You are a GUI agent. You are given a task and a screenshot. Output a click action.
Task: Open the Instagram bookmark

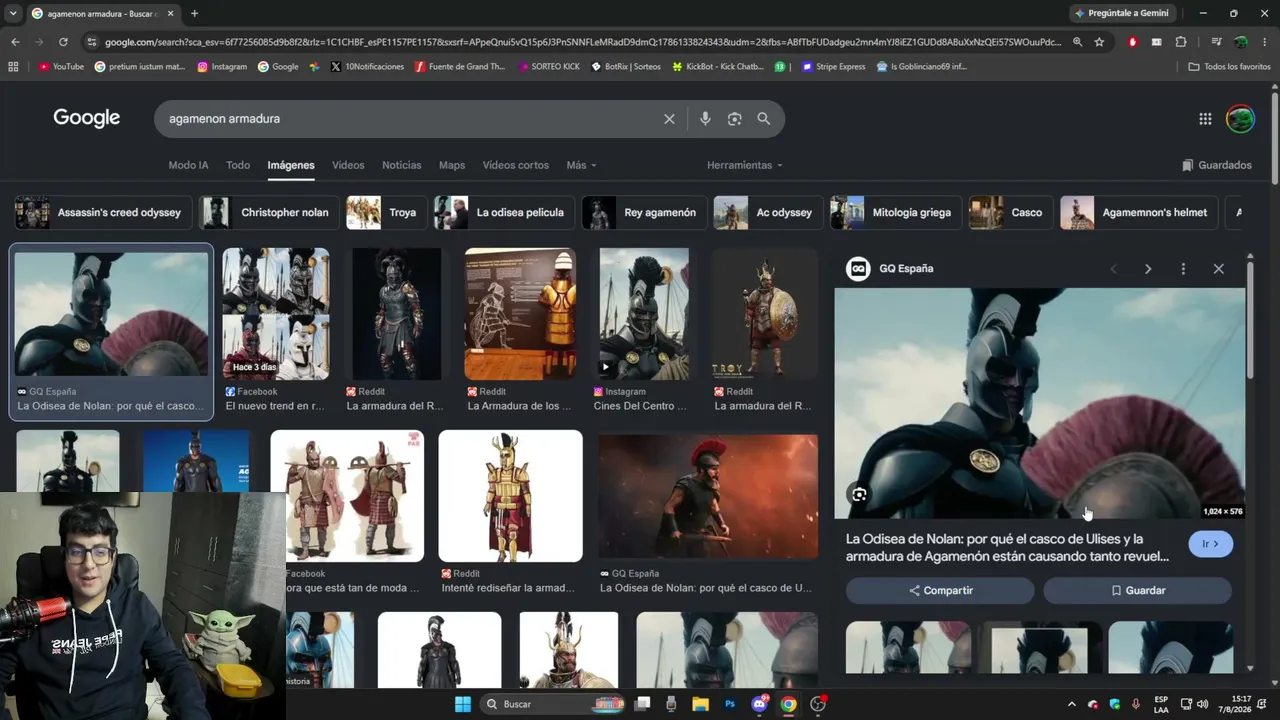coord(222,67)
